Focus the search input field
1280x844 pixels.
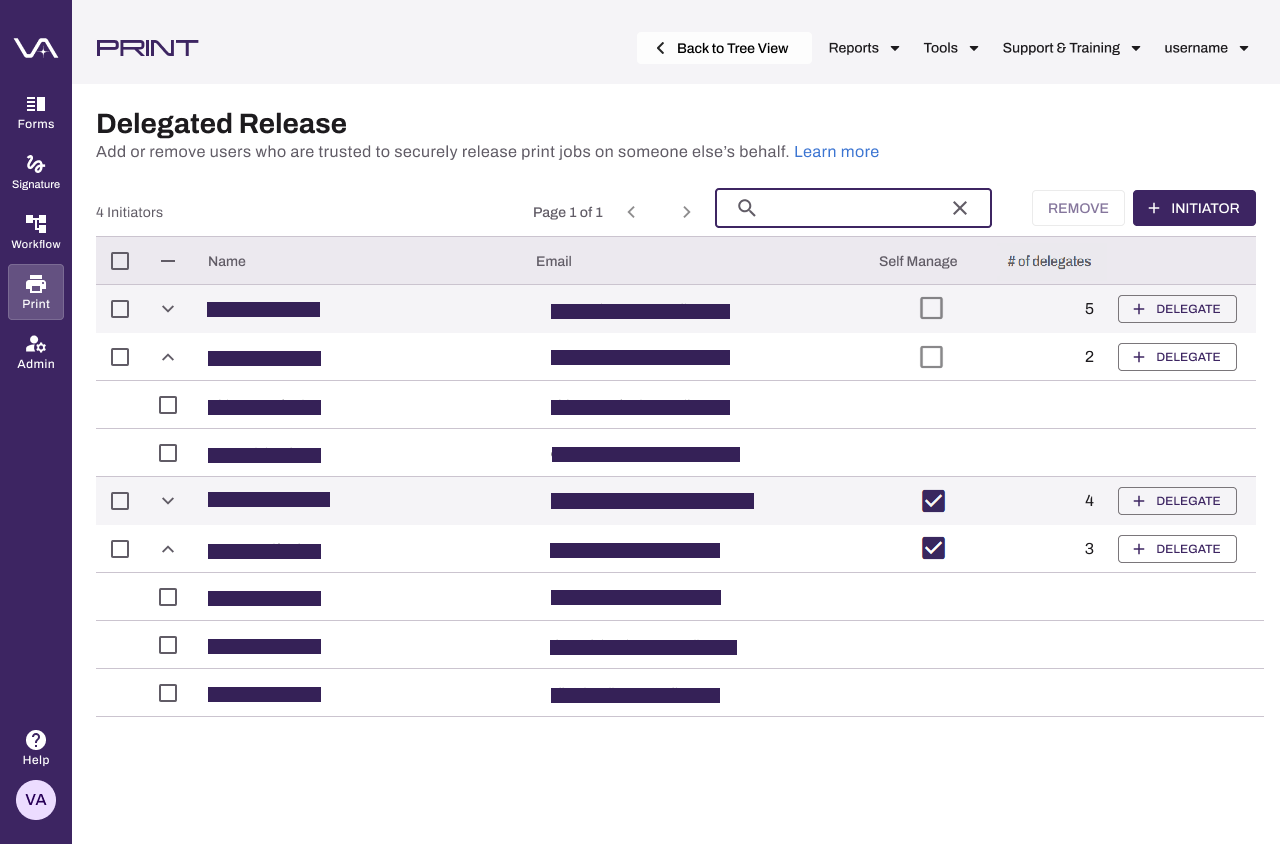(853, 208)
